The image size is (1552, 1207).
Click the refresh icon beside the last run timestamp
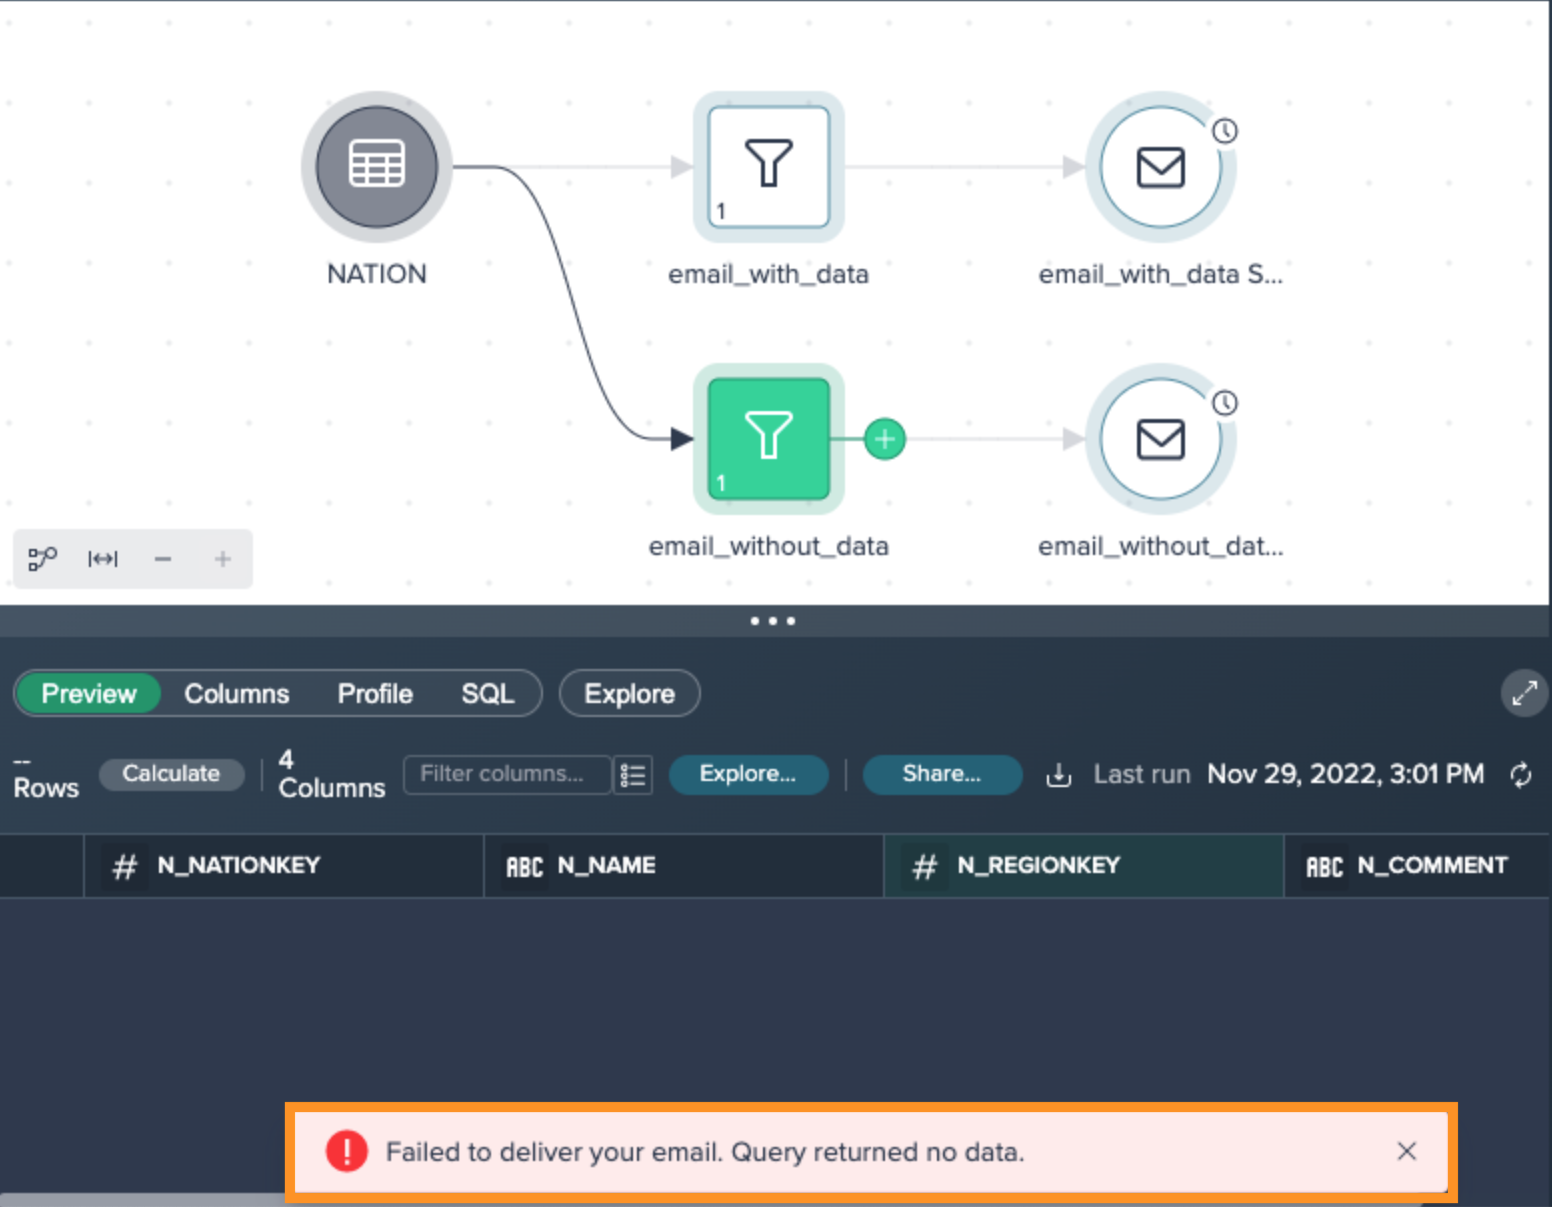[1521, 775]
